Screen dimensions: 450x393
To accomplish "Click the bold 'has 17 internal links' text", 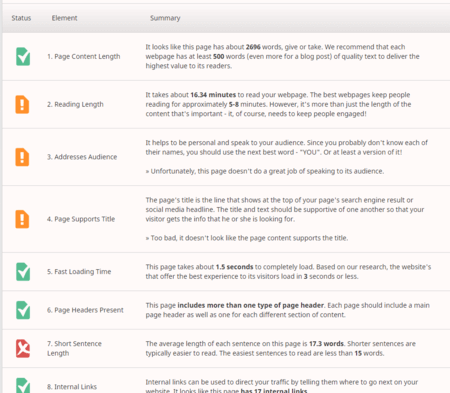I will (274, 391).
